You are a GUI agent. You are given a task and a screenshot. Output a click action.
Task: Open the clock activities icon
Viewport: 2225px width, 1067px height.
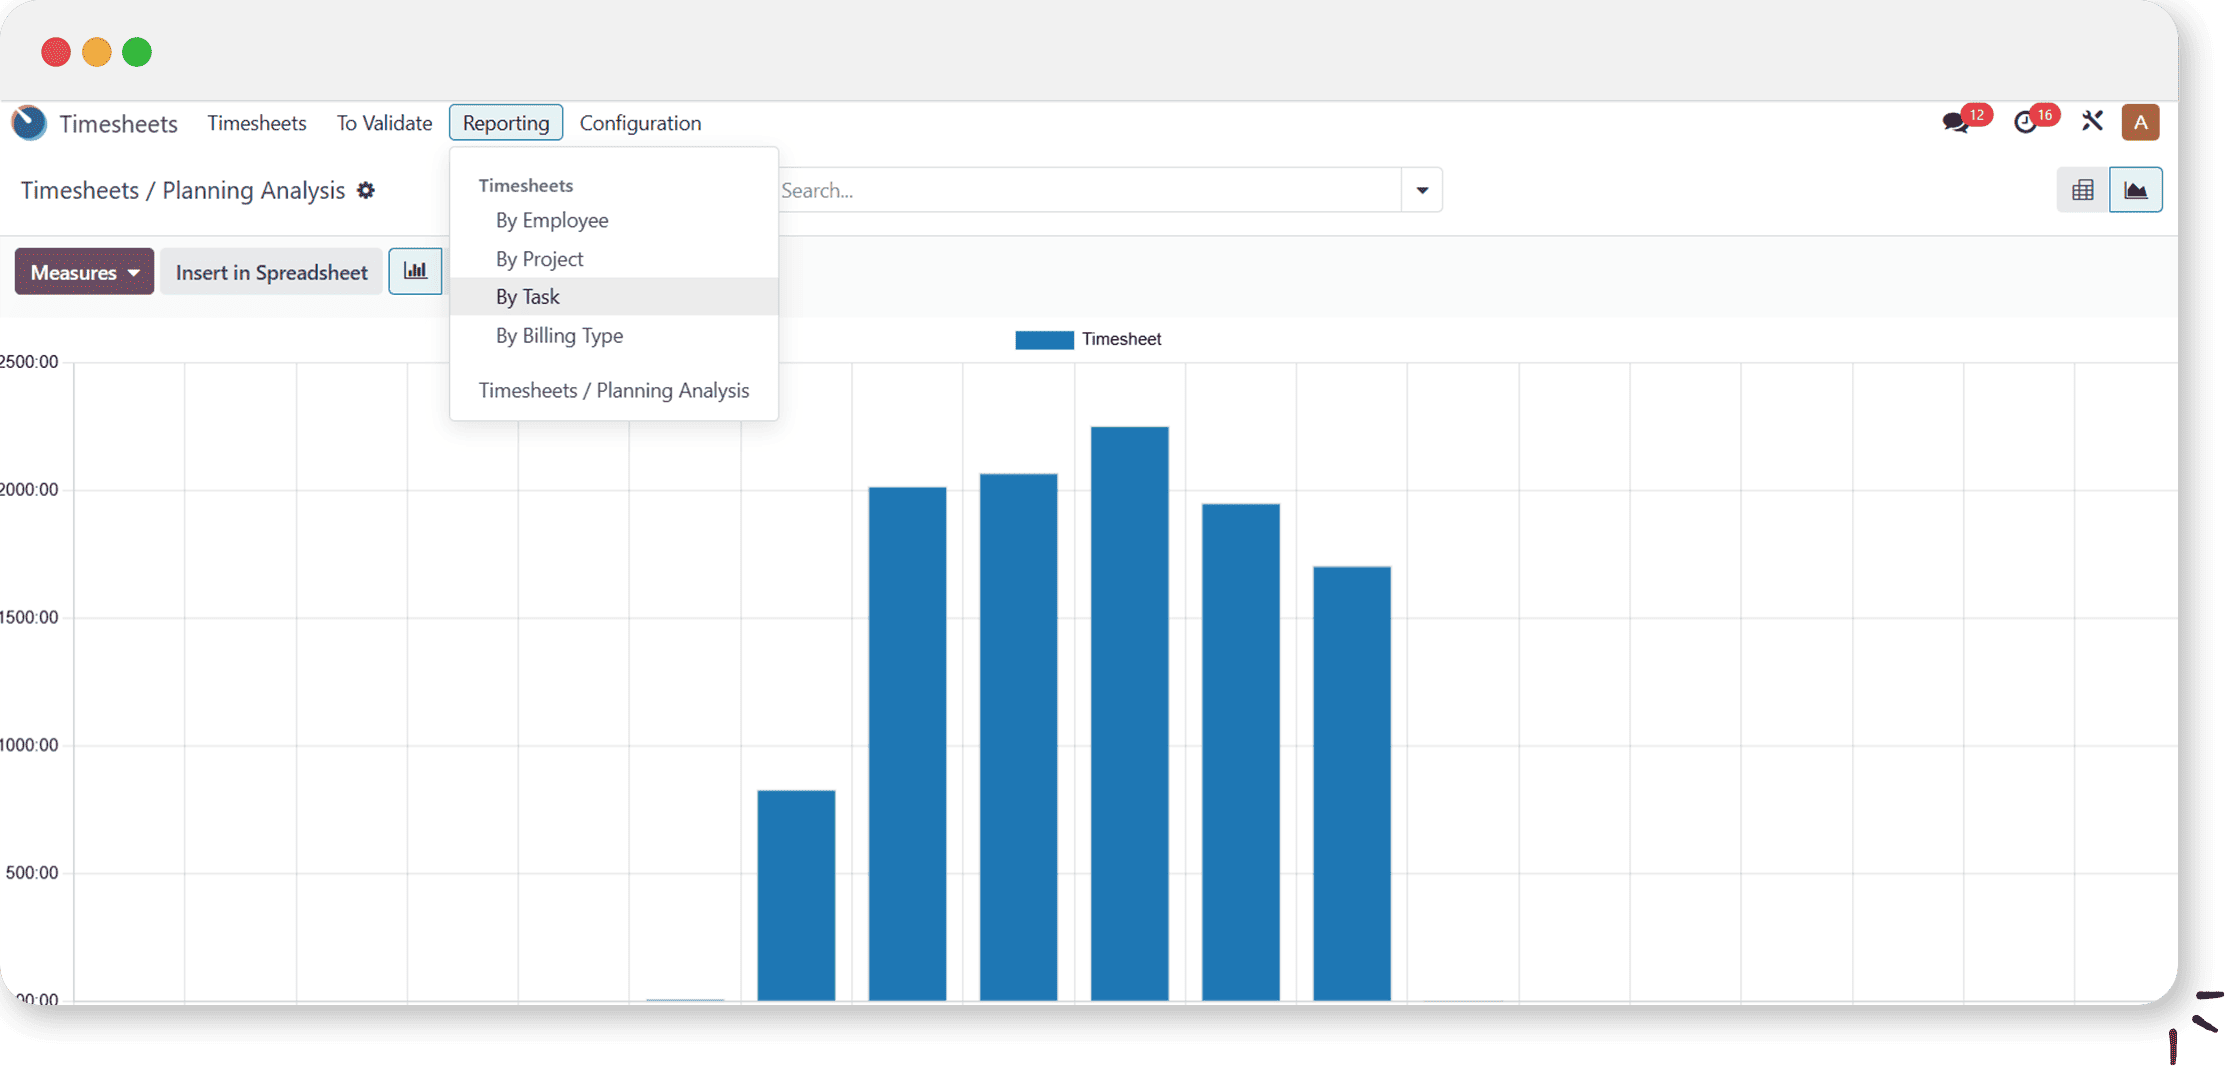pyautogui.click(x=2025, y=123)
